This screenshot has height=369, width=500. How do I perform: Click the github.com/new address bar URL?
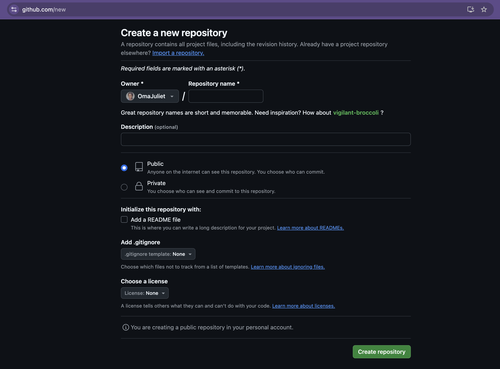[44, 10]
